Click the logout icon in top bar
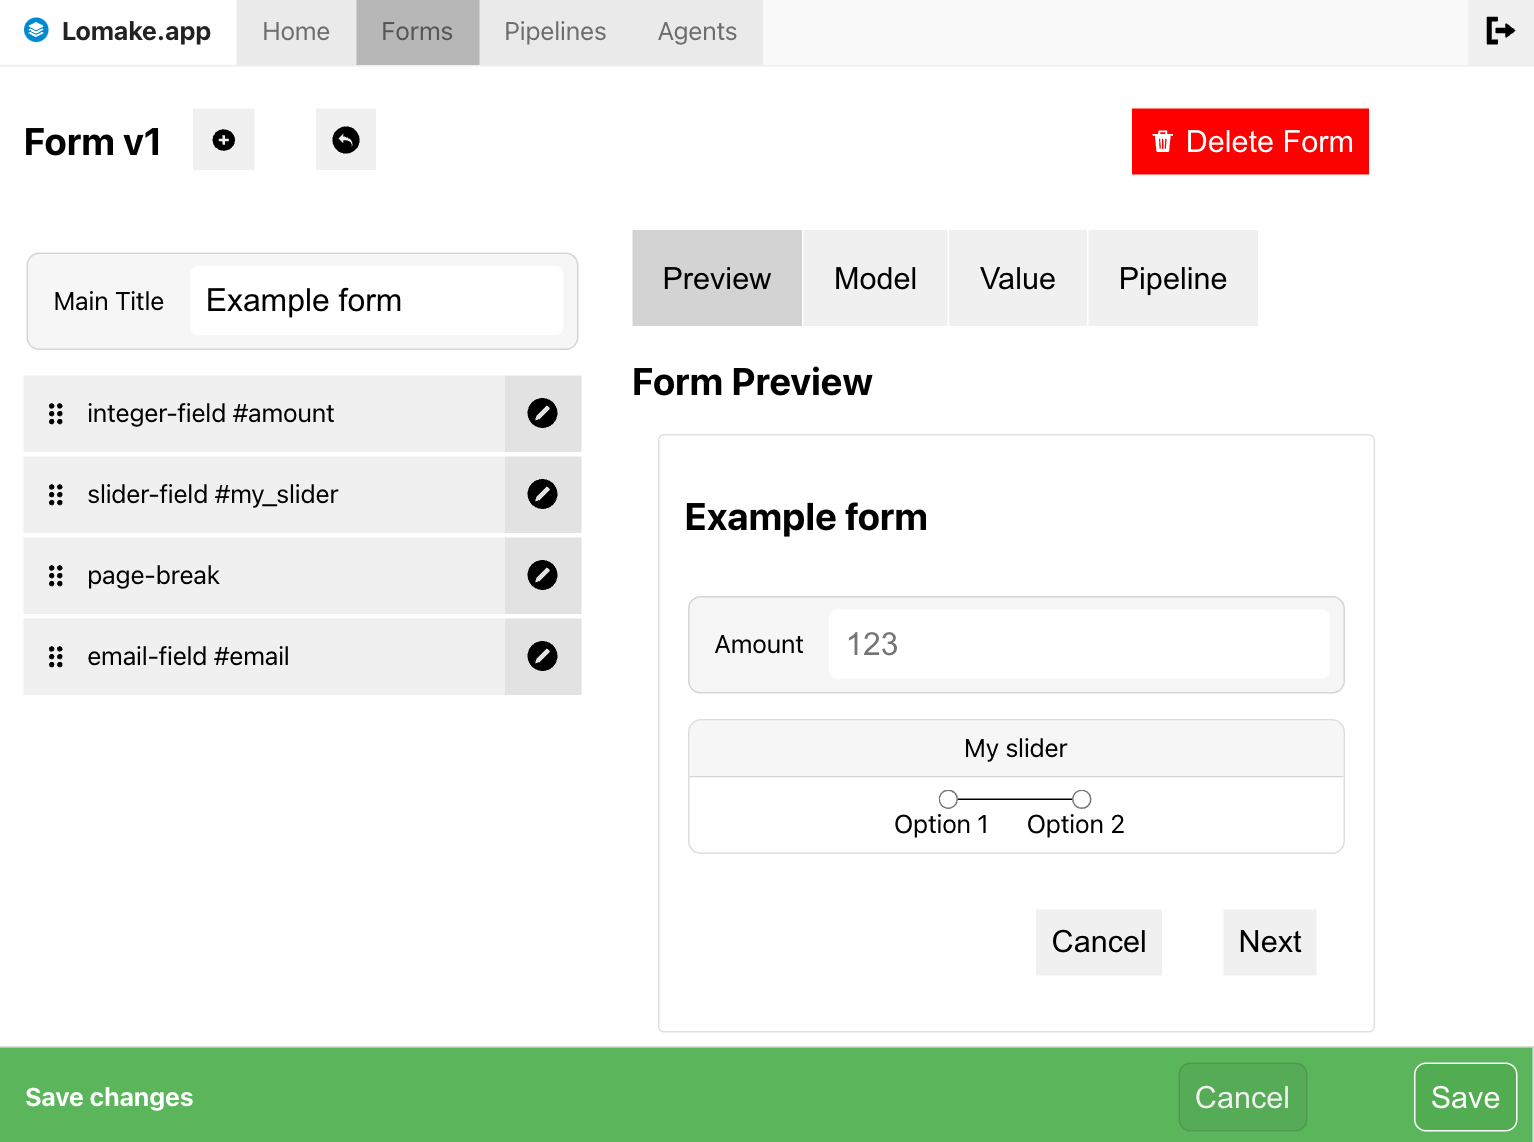The width and height of the screenshot is (1534, 1142). tap(1500, 31)
